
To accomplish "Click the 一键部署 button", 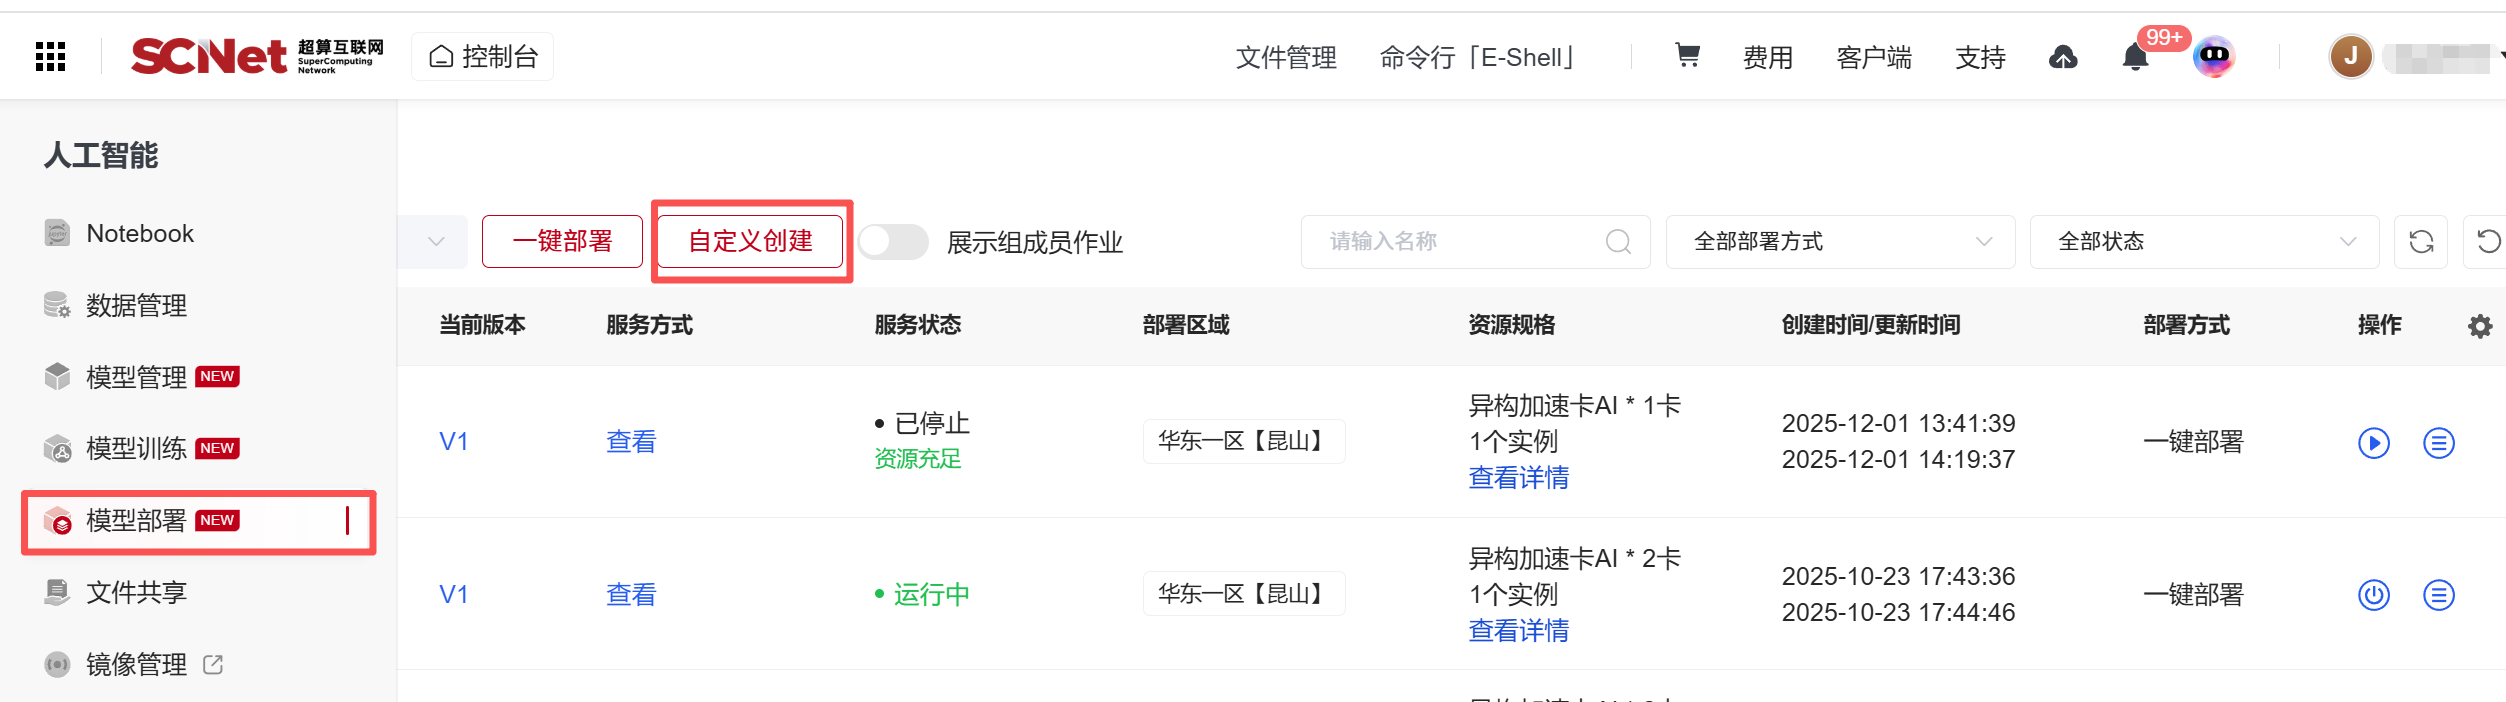I will (x=562, y=242).
